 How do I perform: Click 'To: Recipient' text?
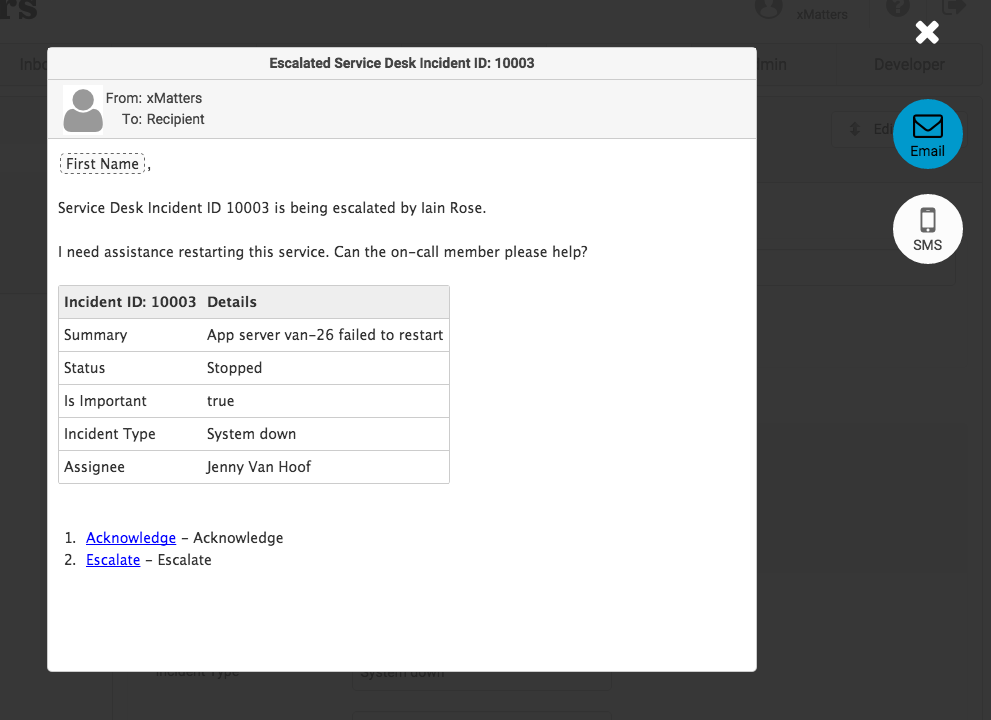coord(163,119)
